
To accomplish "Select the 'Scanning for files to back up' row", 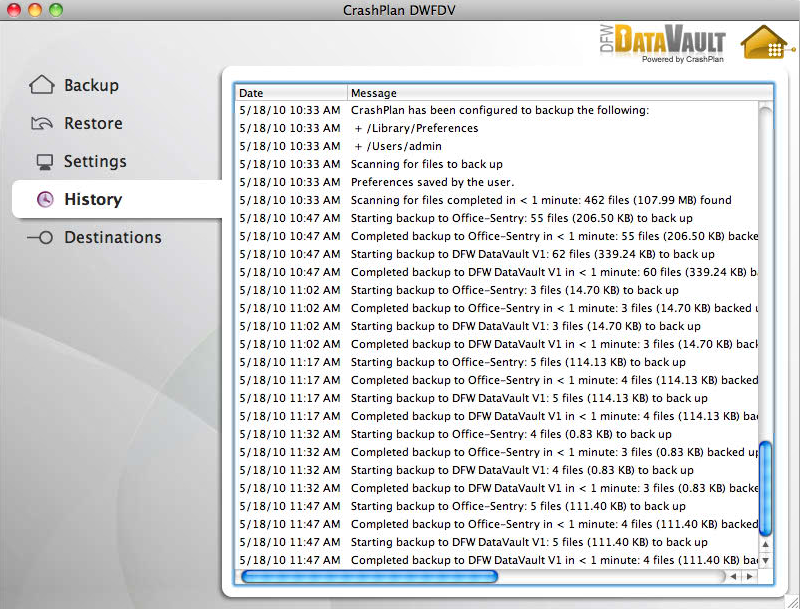I will coord(497,164).
